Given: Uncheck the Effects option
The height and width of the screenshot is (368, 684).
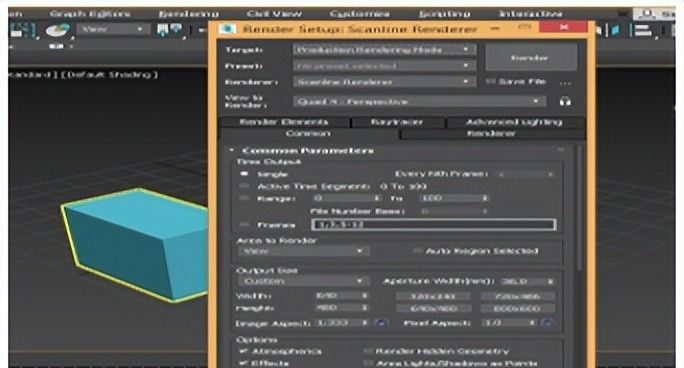Looking at the screenshot, I should (243, 363).
